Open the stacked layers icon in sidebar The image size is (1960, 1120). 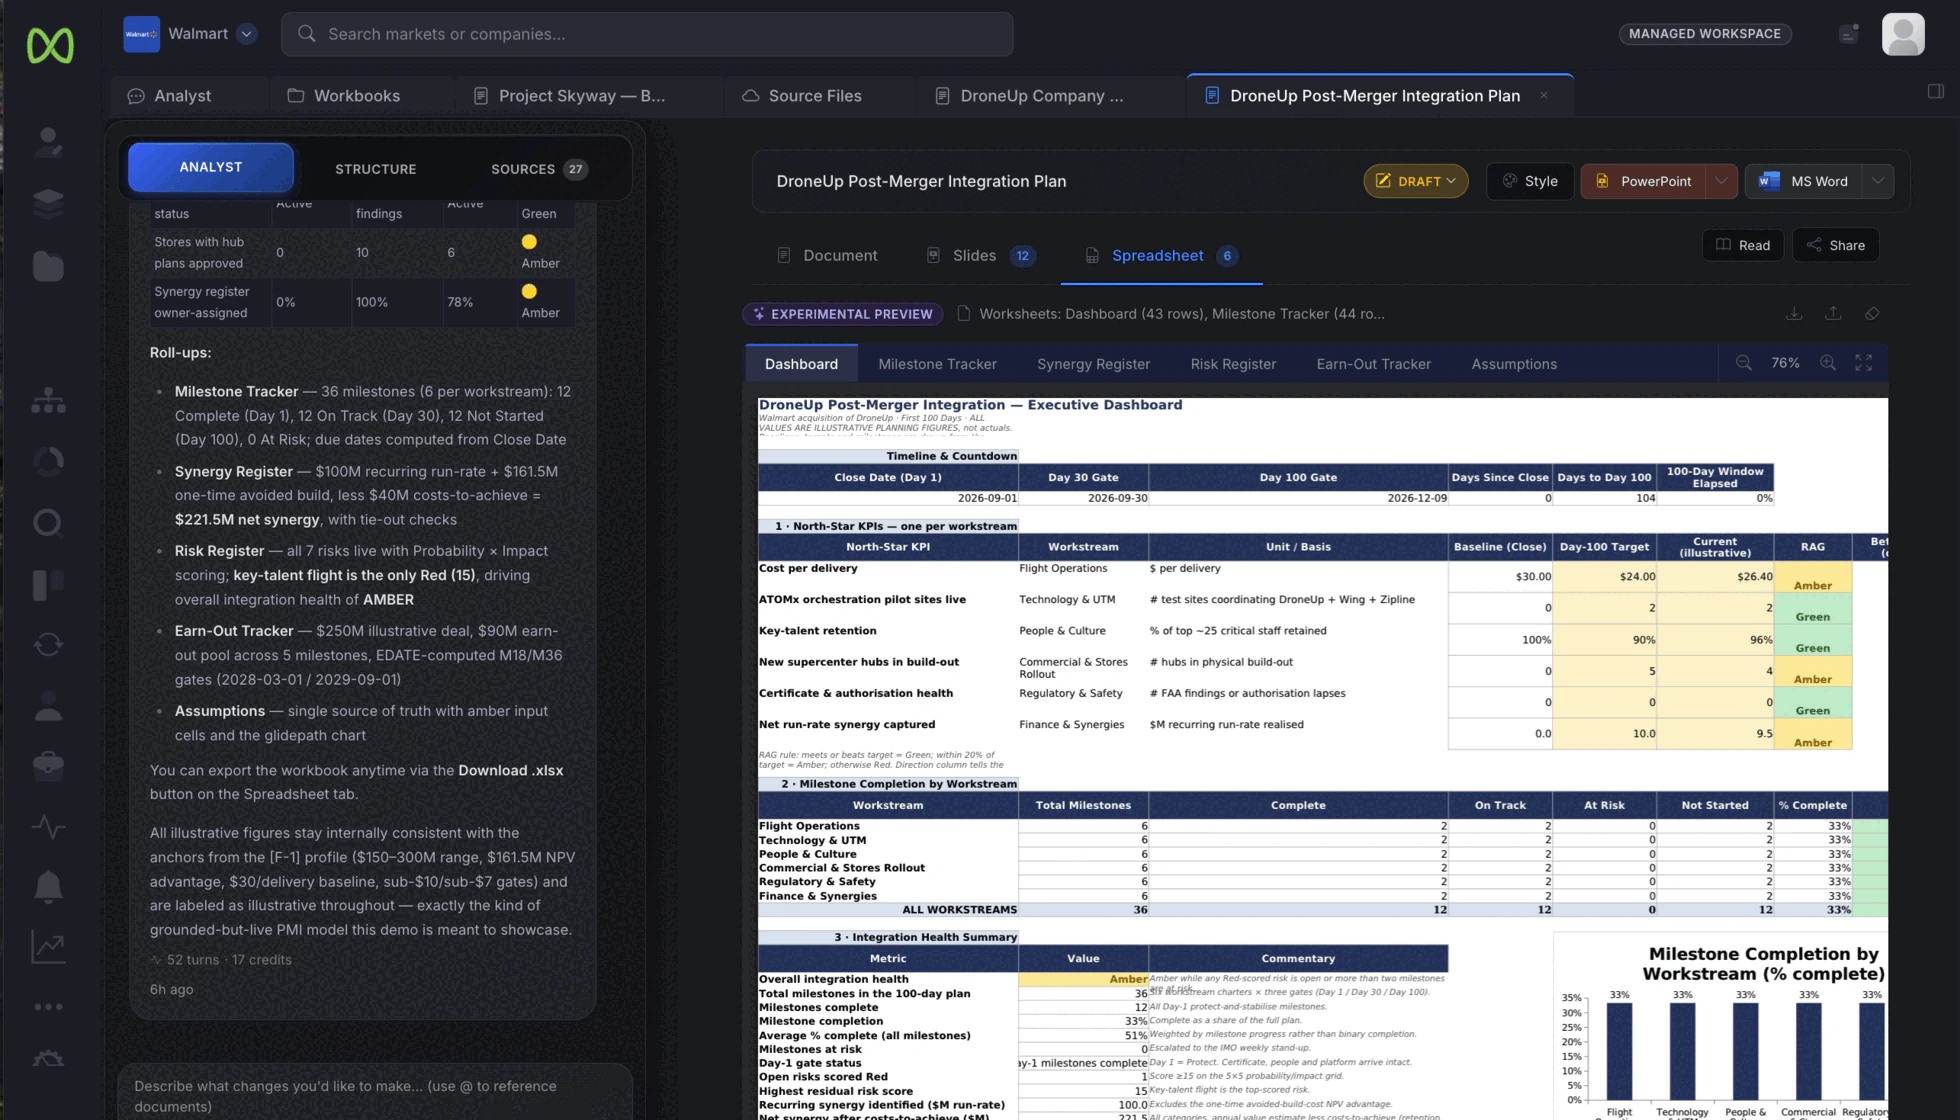click(48, 203)
